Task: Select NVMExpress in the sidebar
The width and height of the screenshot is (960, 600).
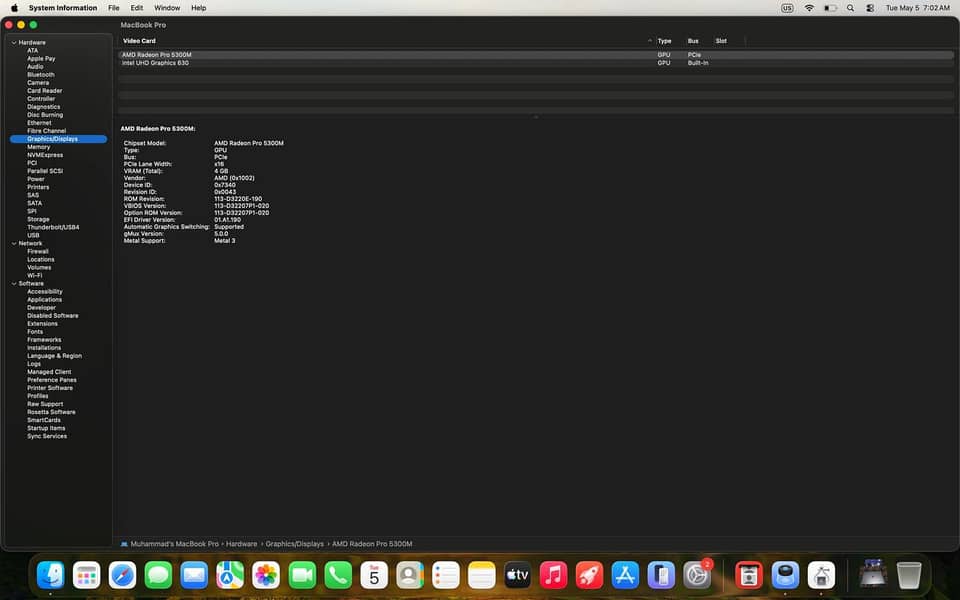Action: click(x=45, y=155)
